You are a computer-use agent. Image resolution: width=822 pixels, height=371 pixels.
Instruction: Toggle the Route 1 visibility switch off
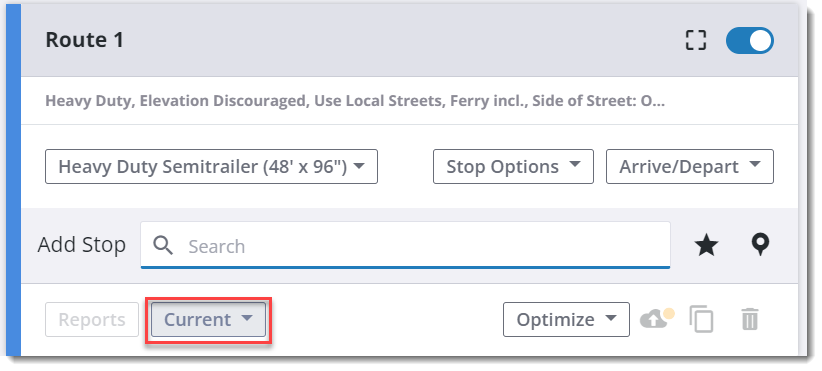pyautogui.click(x=749, y=41)
